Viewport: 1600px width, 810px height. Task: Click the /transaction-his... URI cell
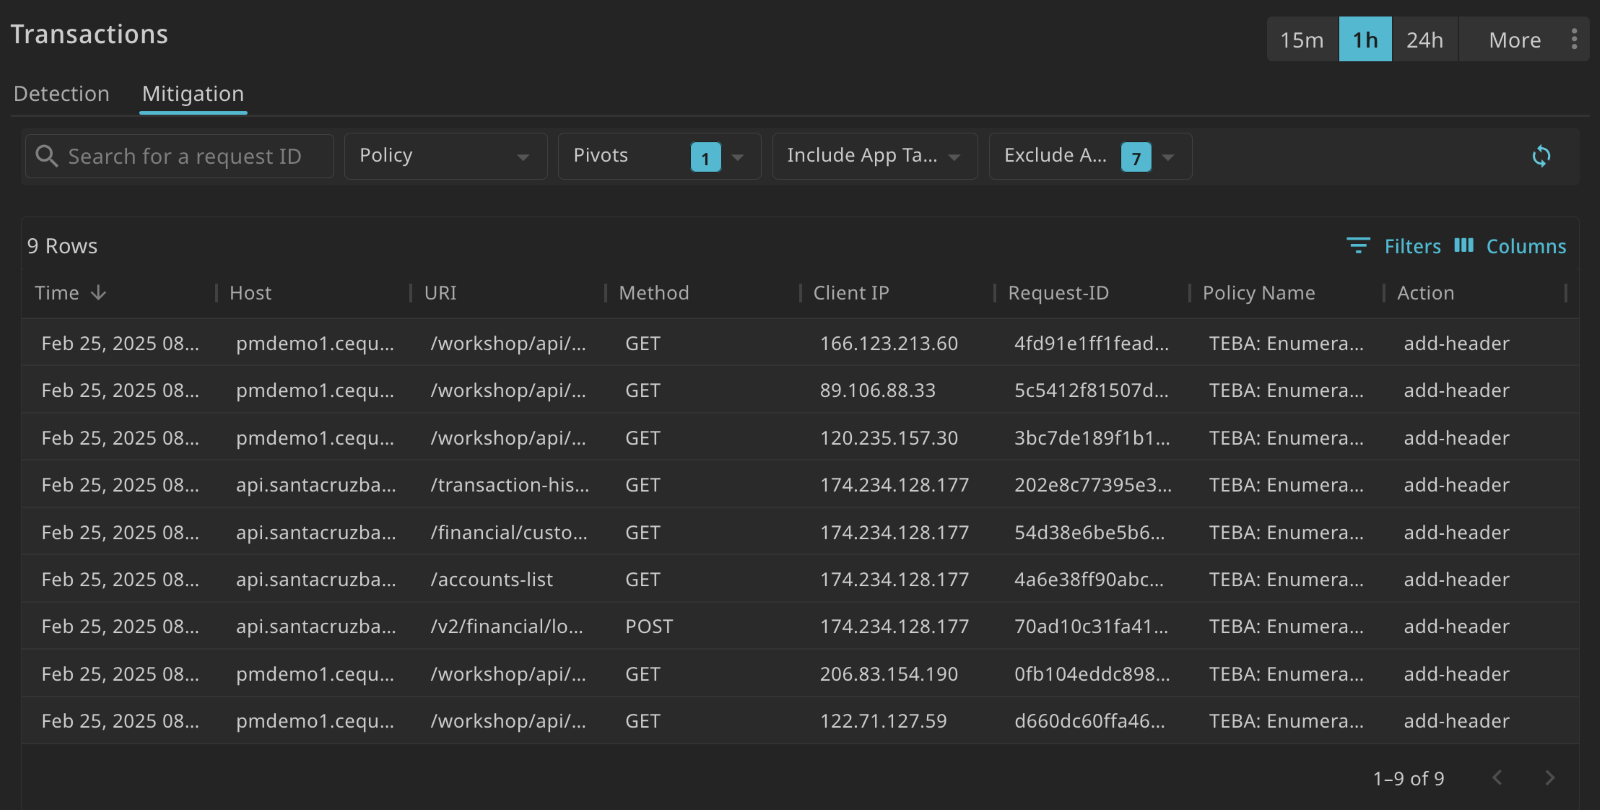(x=510, y=485)
